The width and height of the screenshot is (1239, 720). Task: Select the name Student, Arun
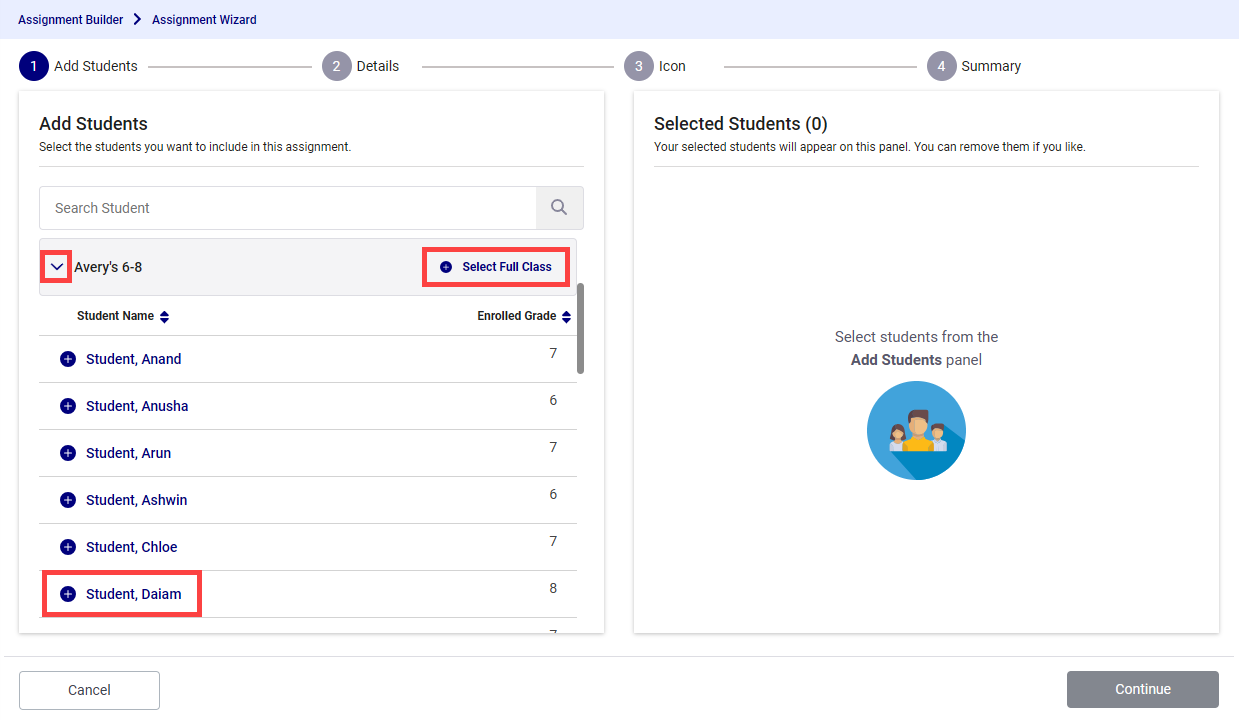coord(128,453)
